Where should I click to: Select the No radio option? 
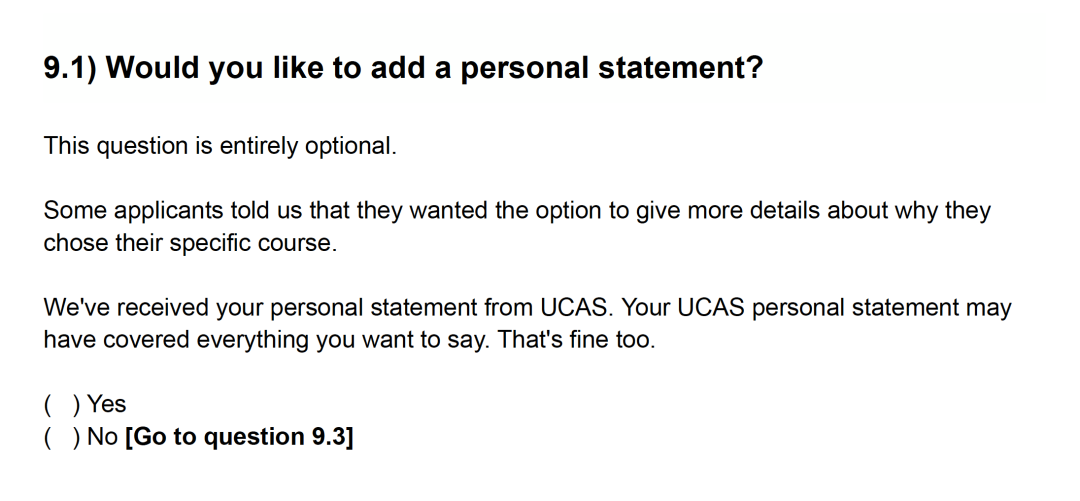[x=62, y=437]
